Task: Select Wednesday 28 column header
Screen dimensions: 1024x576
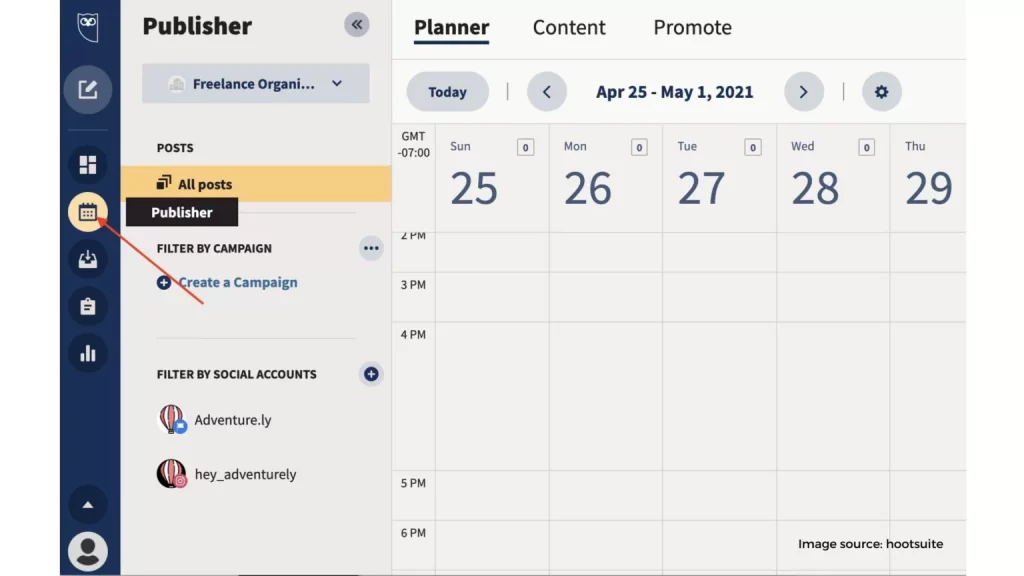Action: (x=833, y=177)
